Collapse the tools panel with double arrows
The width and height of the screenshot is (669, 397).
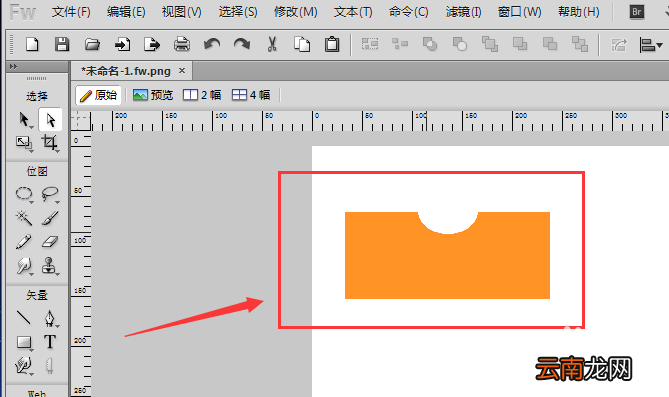click(x=13, y=67)
